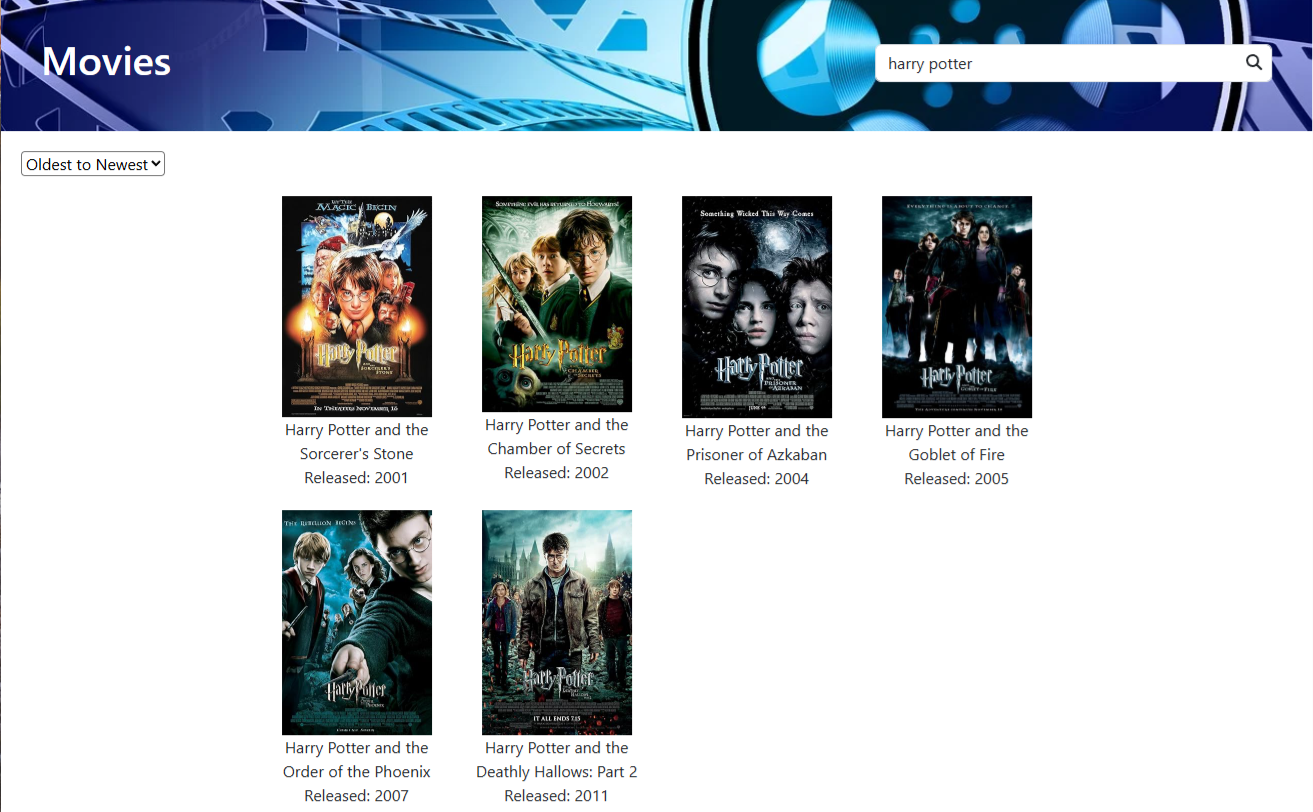Click the 'Released: 2001' text
Screen dimensions: 1313x812
[x=357, y=478]
